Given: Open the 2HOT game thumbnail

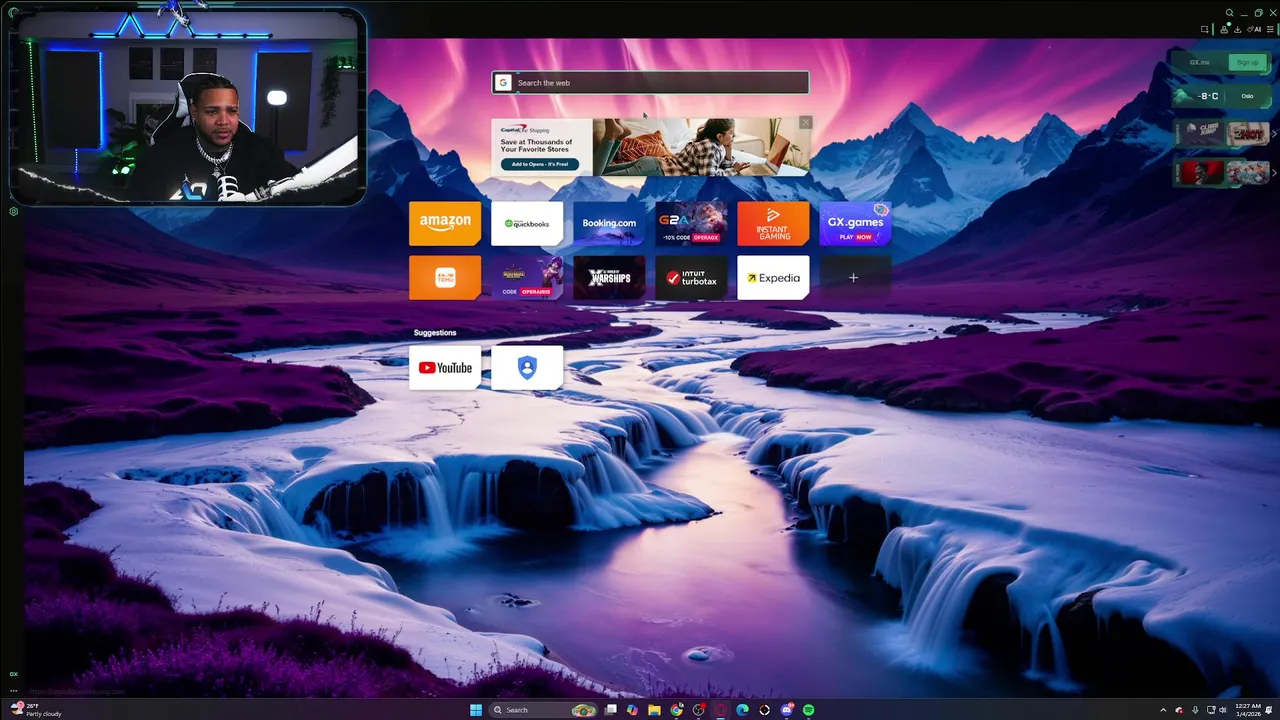Looking at the screenshot, I should 1246,133.
